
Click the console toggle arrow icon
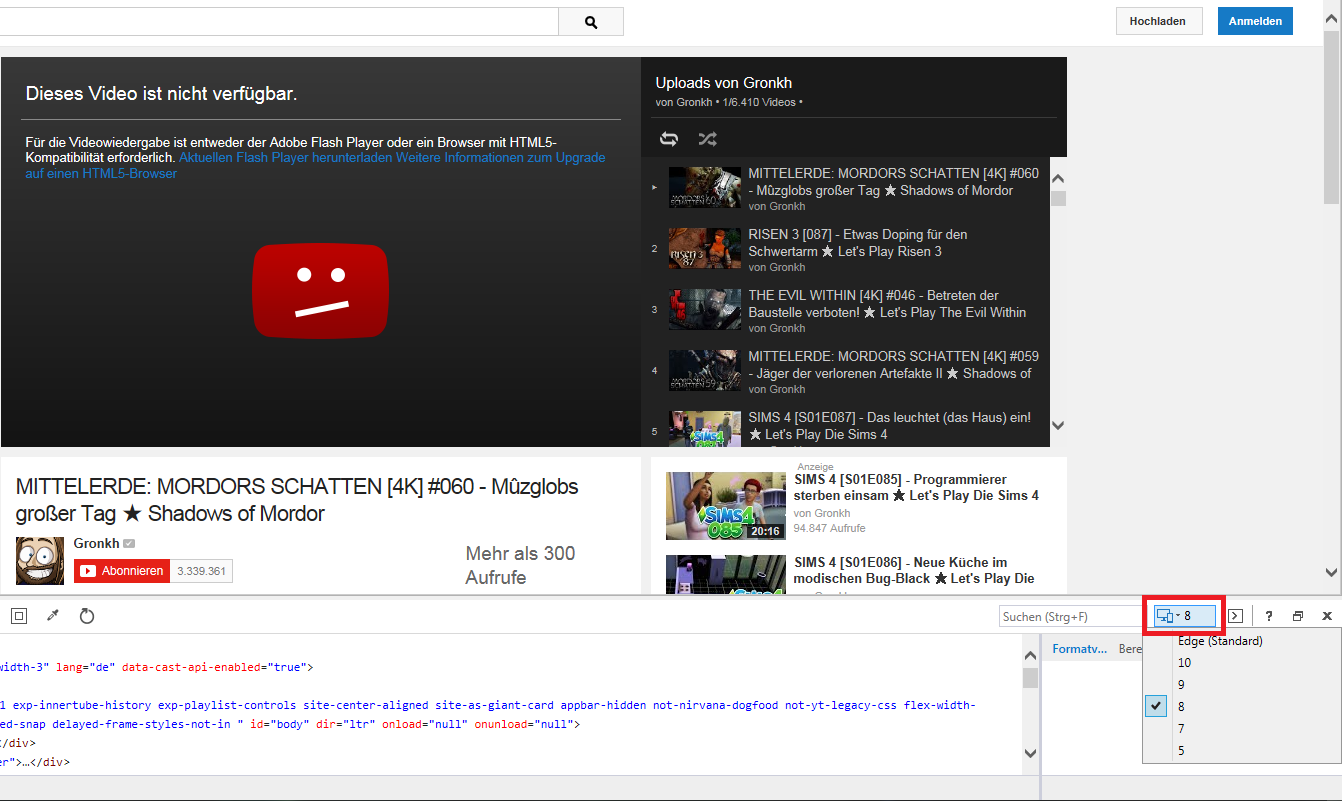(x=1236, y=616)
